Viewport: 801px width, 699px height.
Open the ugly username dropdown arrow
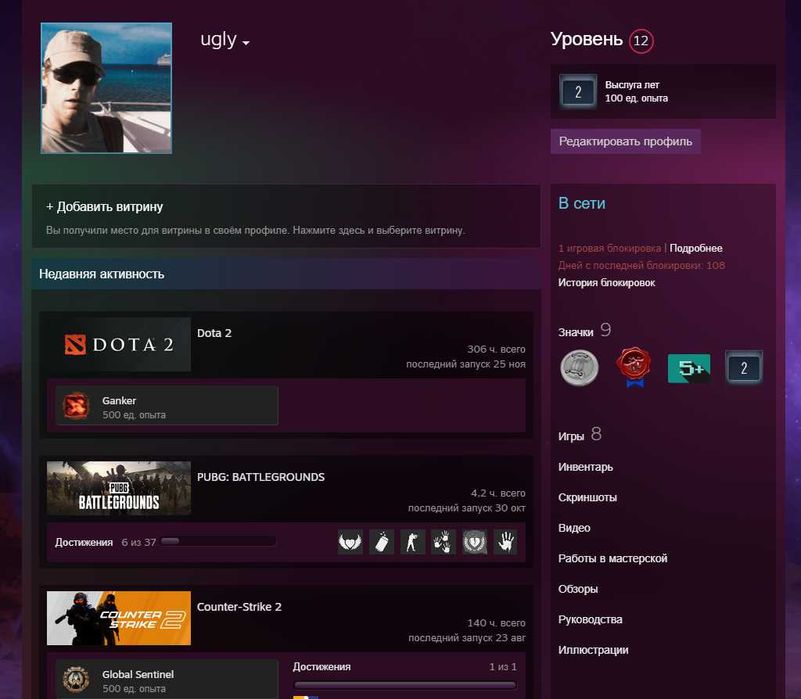tap(246, 43)
